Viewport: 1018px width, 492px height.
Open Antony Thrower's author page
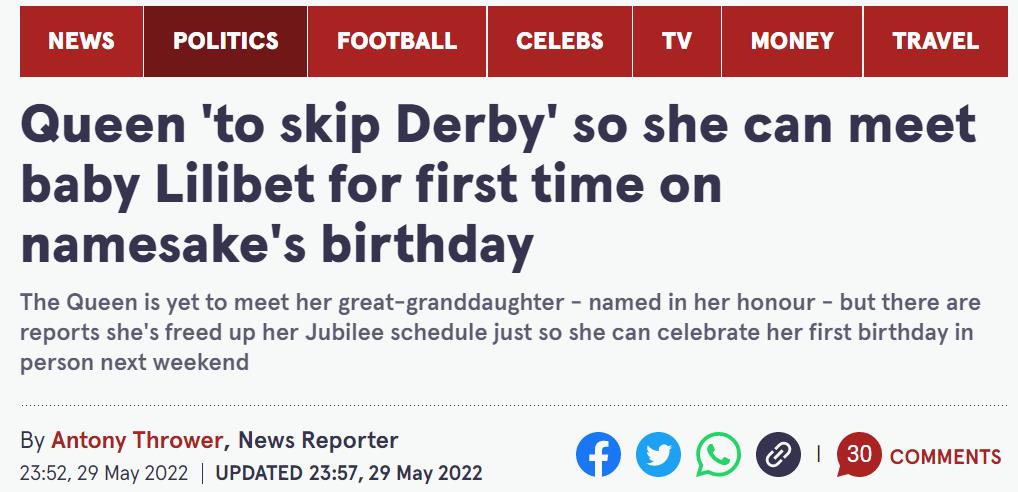(138, 440)
